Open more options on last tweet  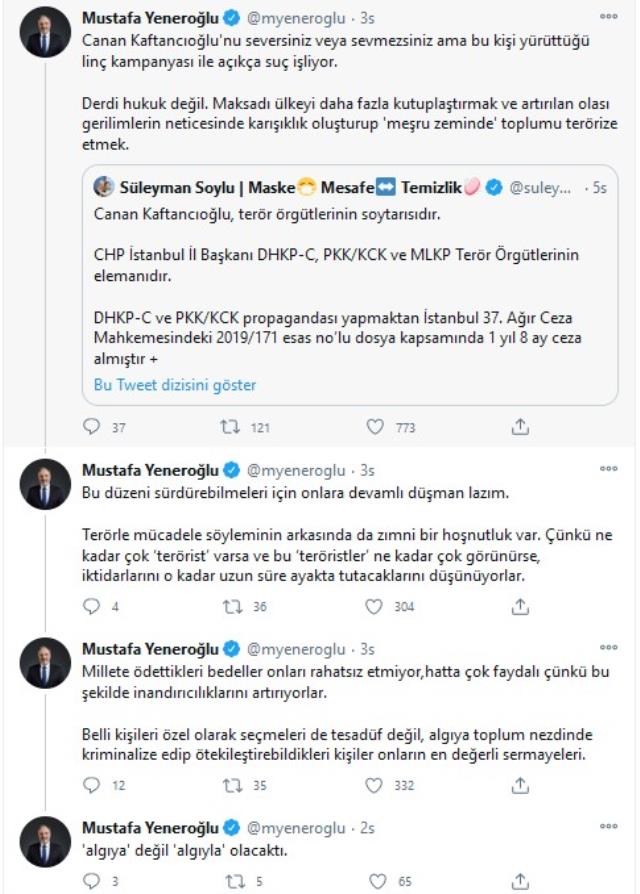pos(608,827)
